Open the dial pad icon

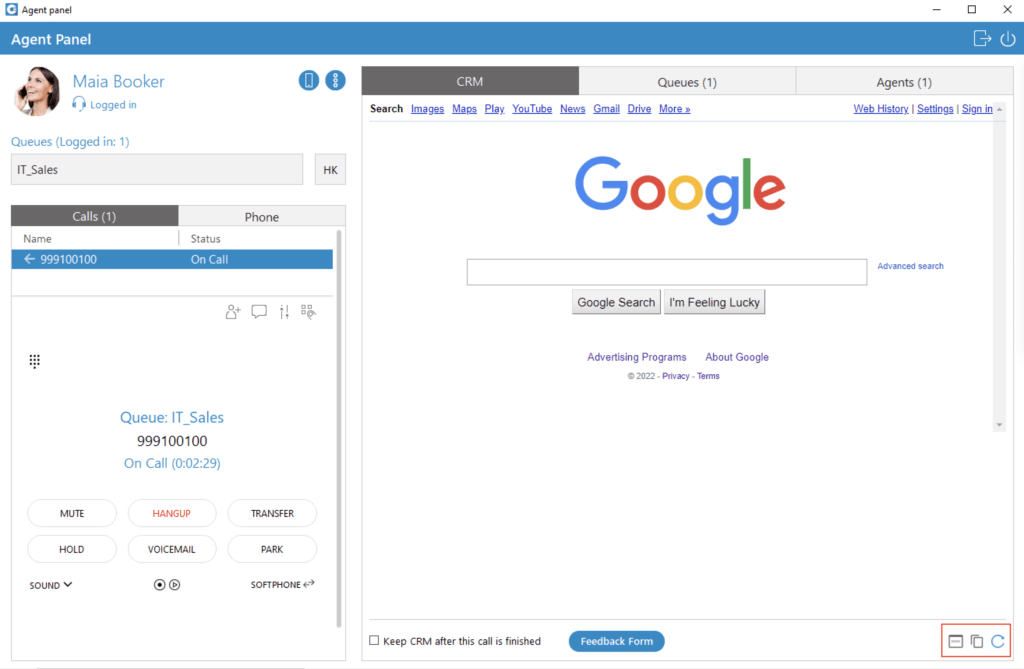35,361
